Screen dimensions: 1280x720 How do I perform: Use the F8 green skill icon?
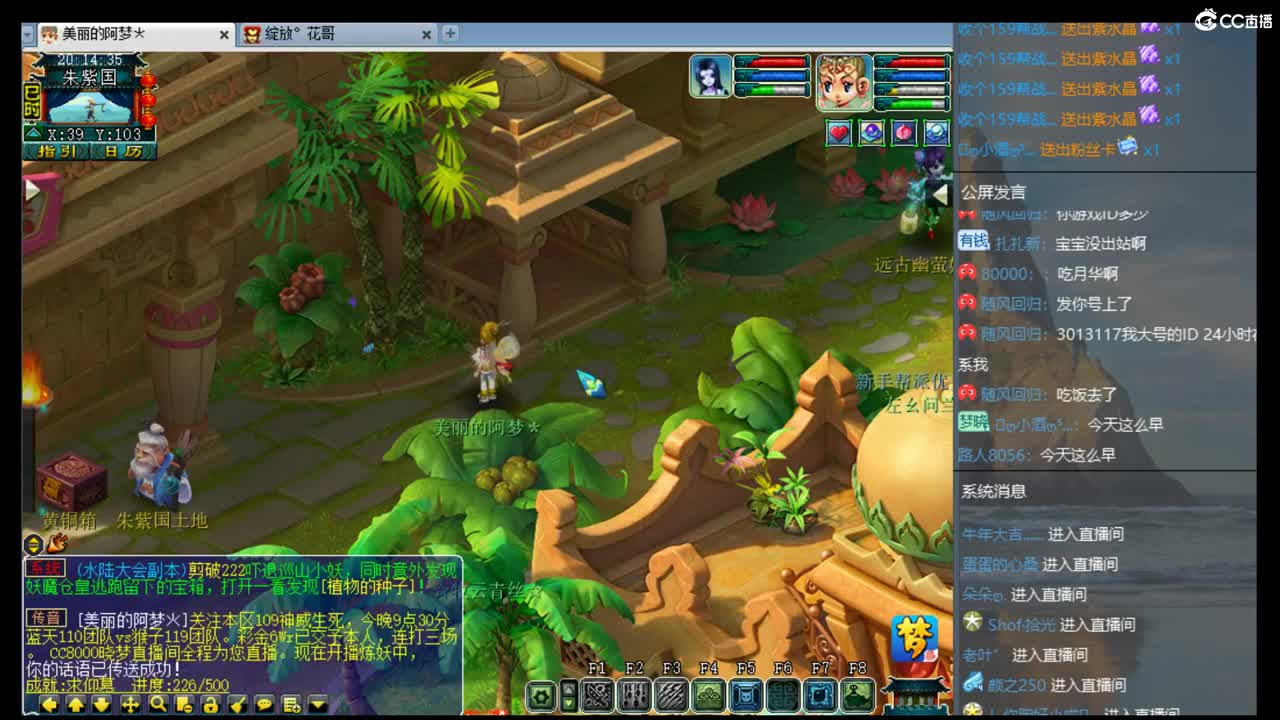click(x=857, y=695)
